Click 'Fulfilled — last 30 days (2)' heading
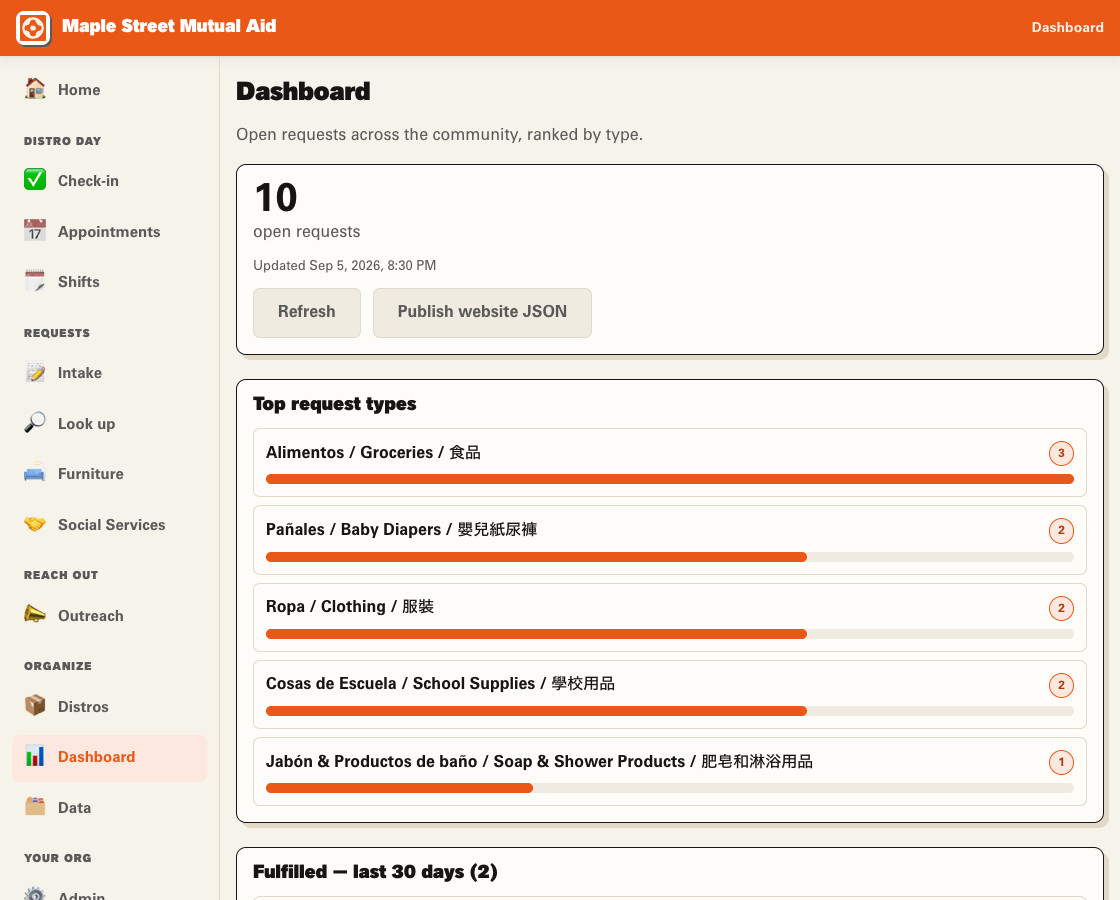1120x900 pixels. point(375,871)
